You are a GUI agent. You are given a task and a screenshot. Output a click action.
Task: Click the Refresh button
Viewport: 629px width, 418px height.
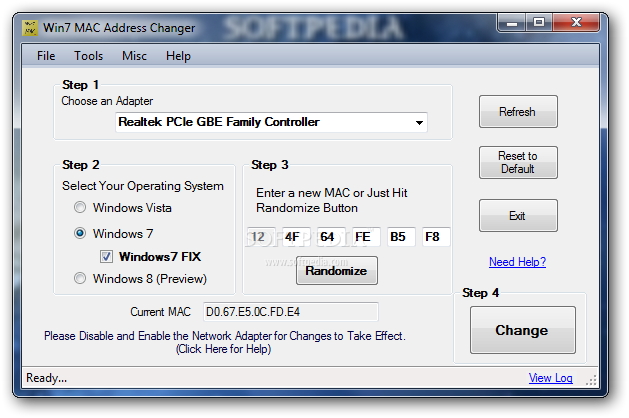518,112
